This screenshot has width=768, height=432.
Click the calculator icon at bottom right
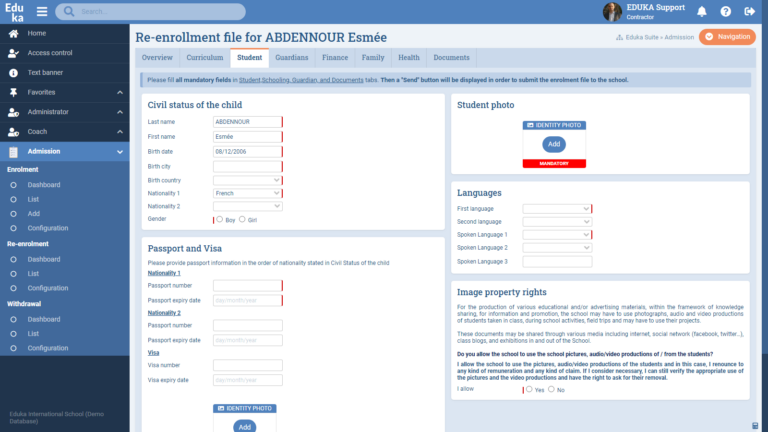755,425
